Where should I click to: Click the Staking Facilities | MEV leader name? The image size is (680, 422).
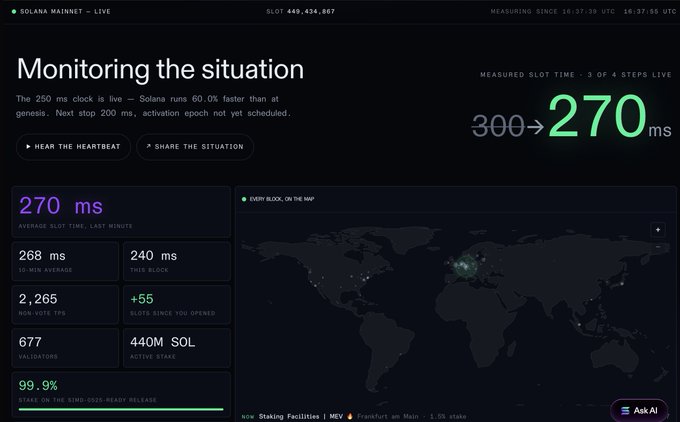pyautogui.click(x=301, y=416)
